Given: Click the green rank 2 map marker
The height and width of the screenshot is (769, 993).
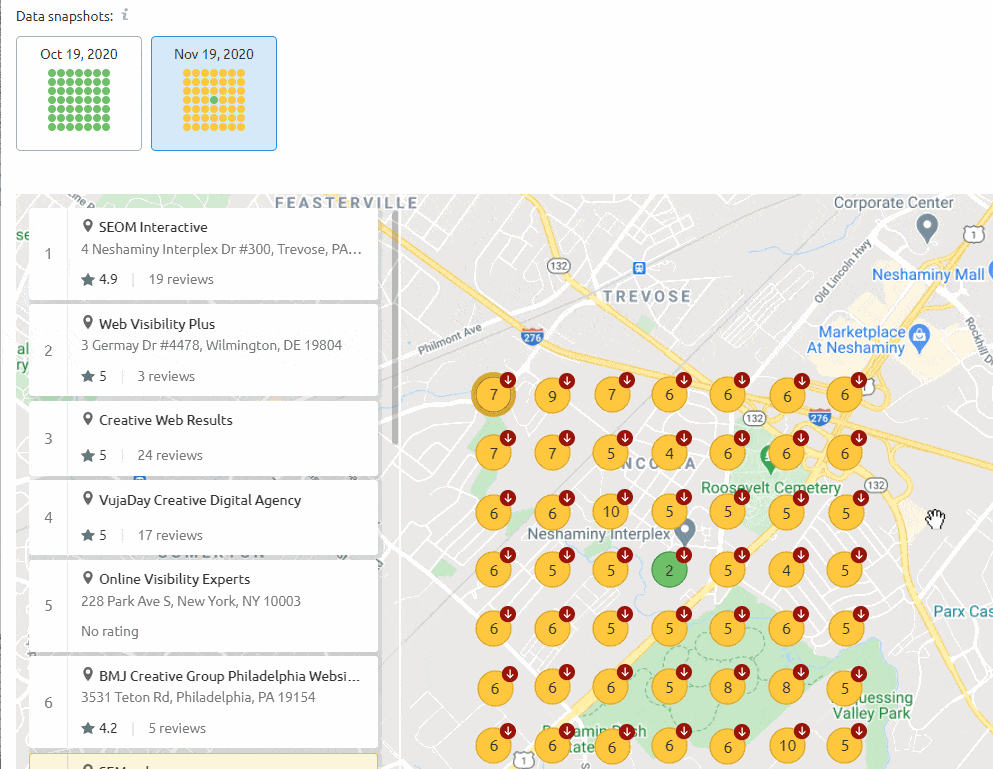Looking at the screenshot, I should (669, 570).
